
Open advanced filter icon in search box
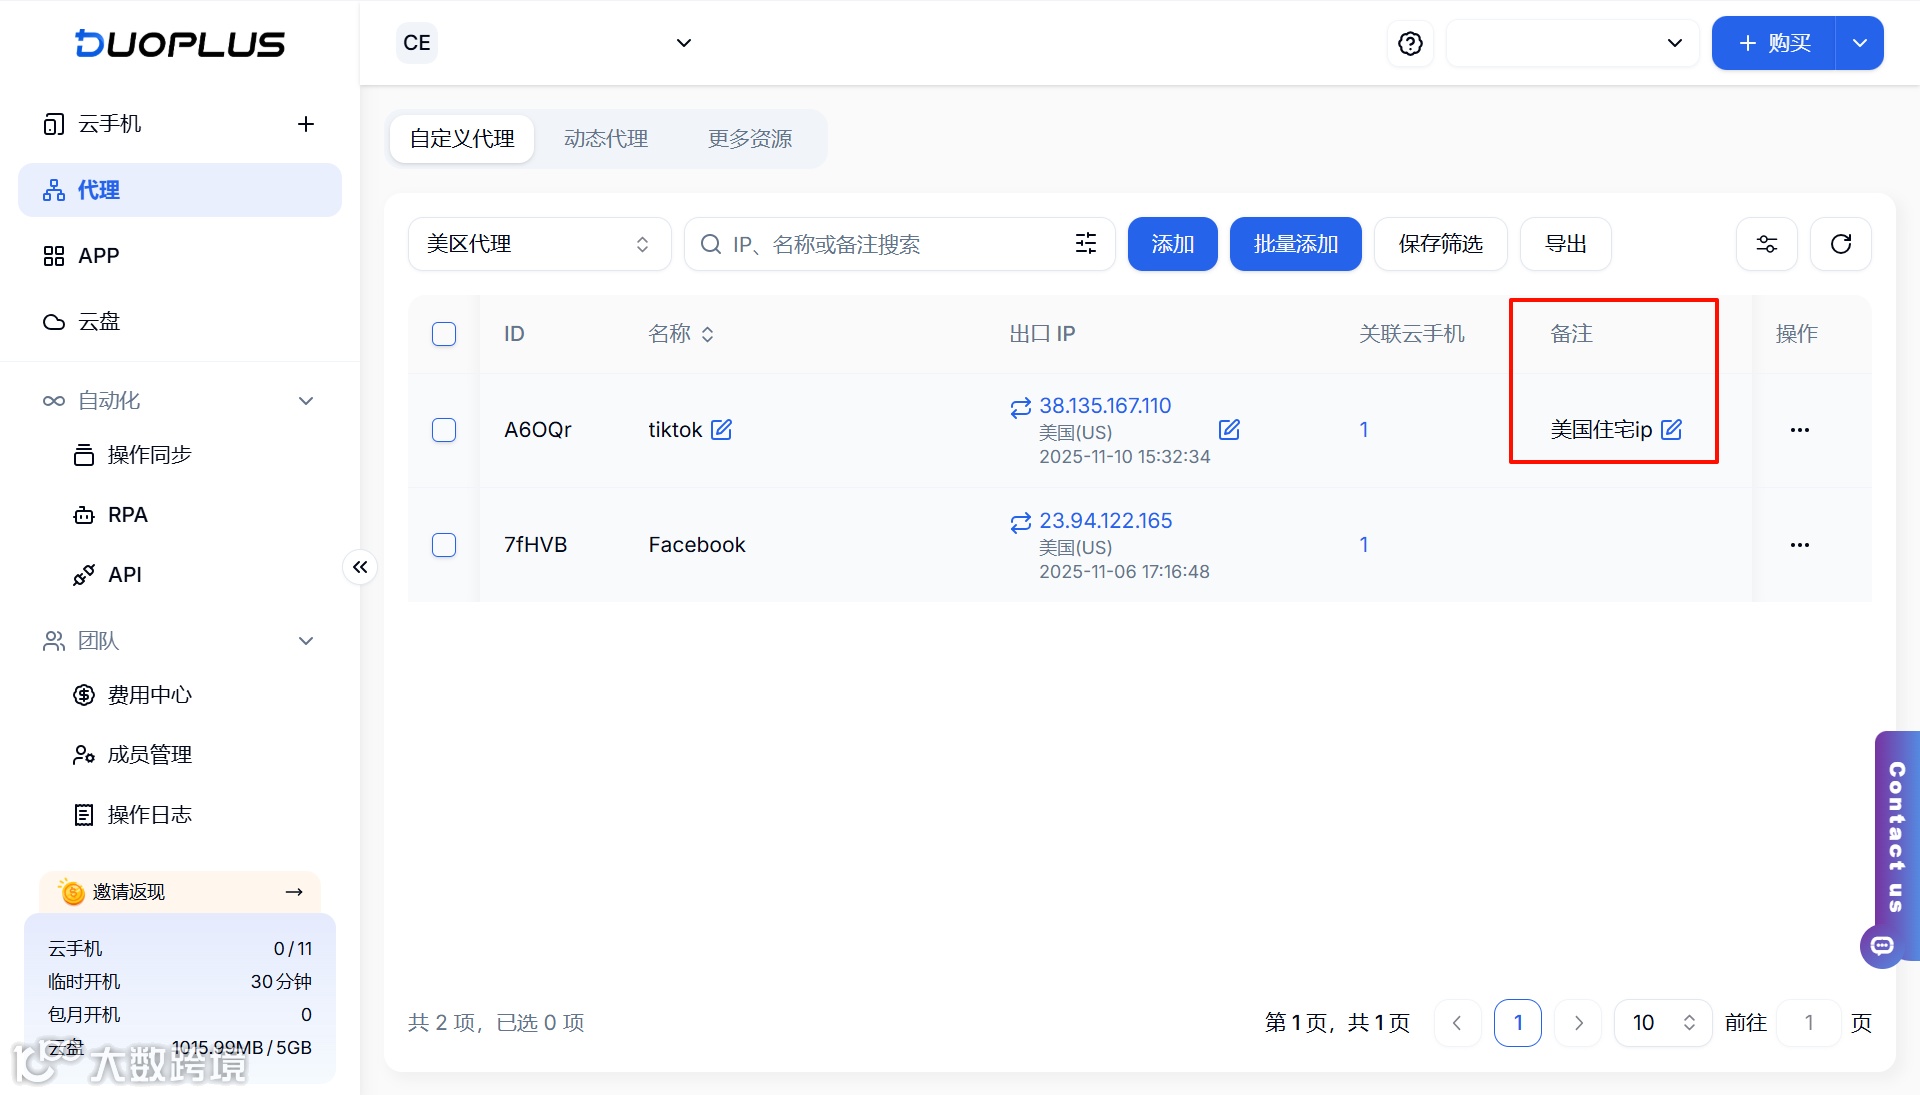point(1085,244)
